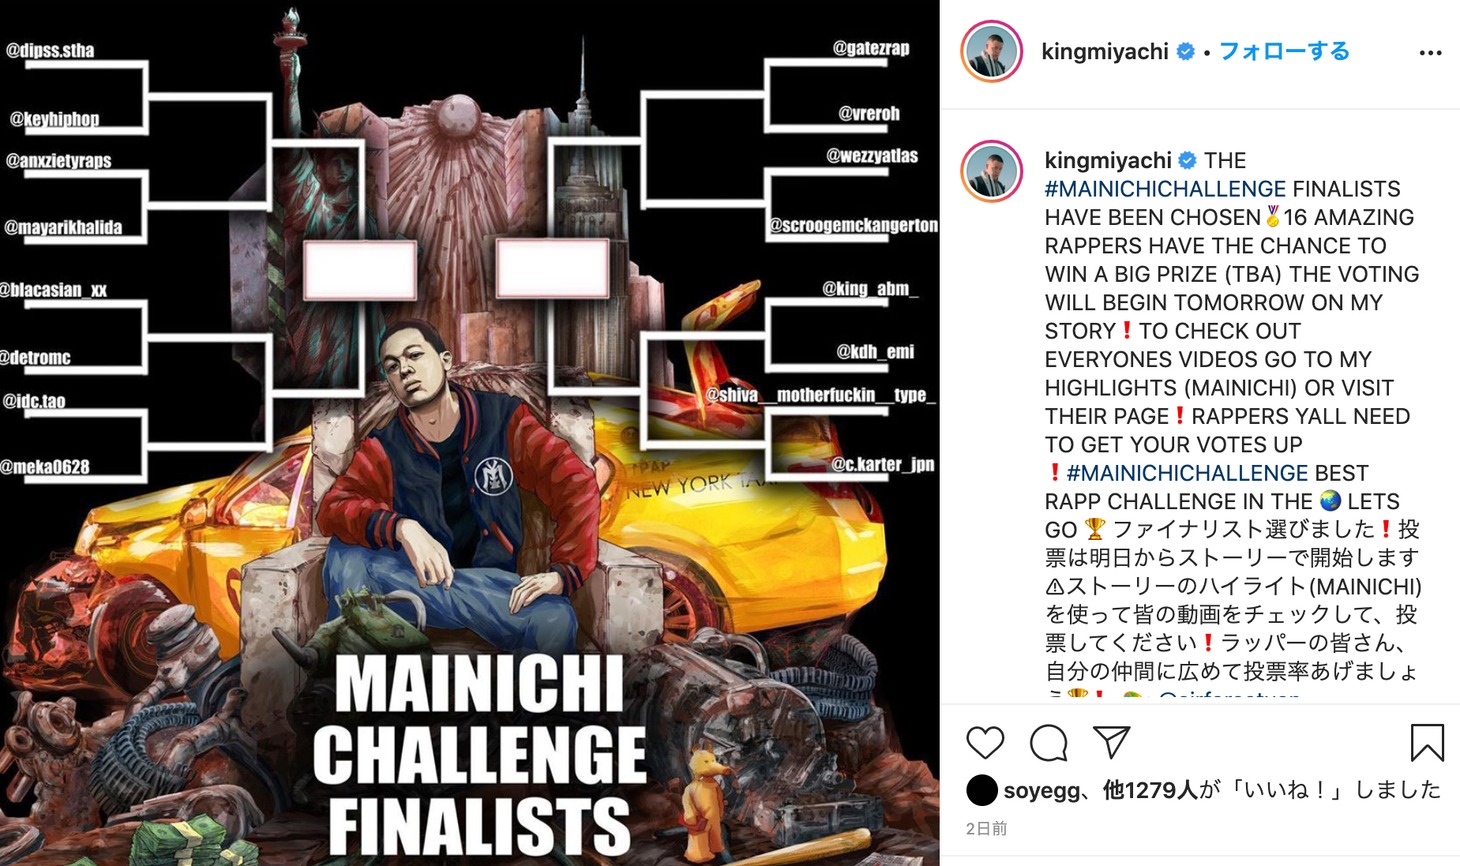Click kingmiyachi avatar beside the caption
Viewport: 1460px width, 866px height.
coord(992,172)
